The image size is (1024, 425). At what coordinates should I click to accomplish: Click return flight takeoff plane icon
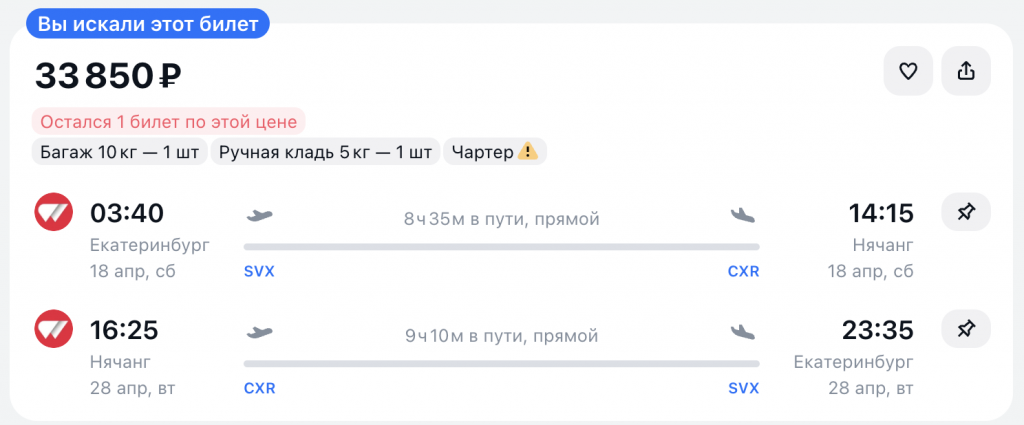(x=259, y=331)
